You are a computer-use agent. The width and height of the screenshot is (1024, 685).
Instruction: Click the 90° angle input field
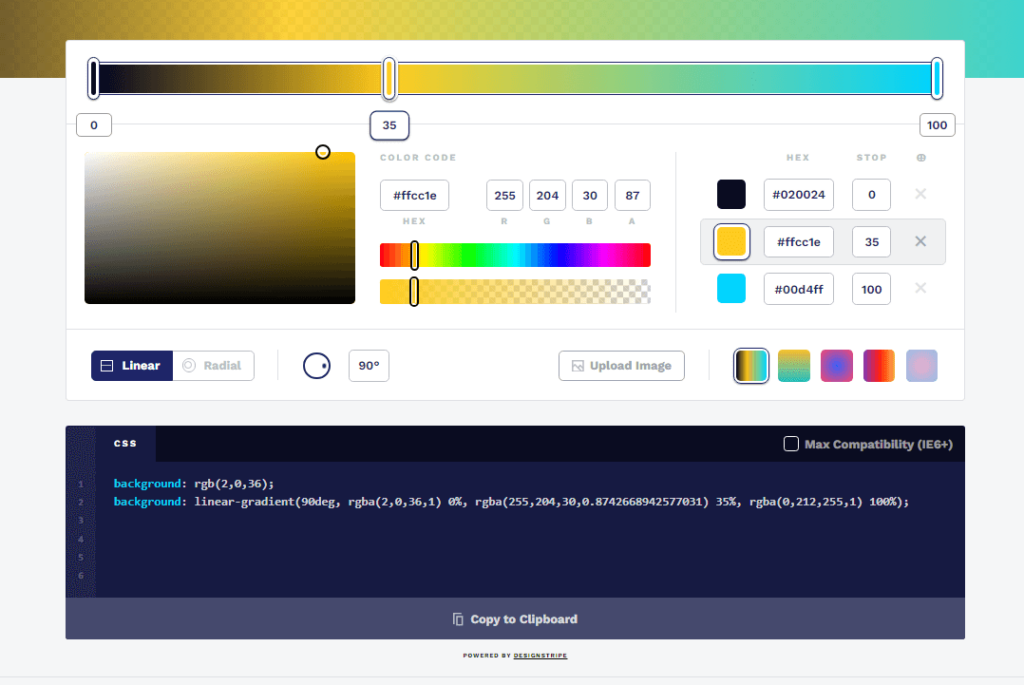coord(368,365)
